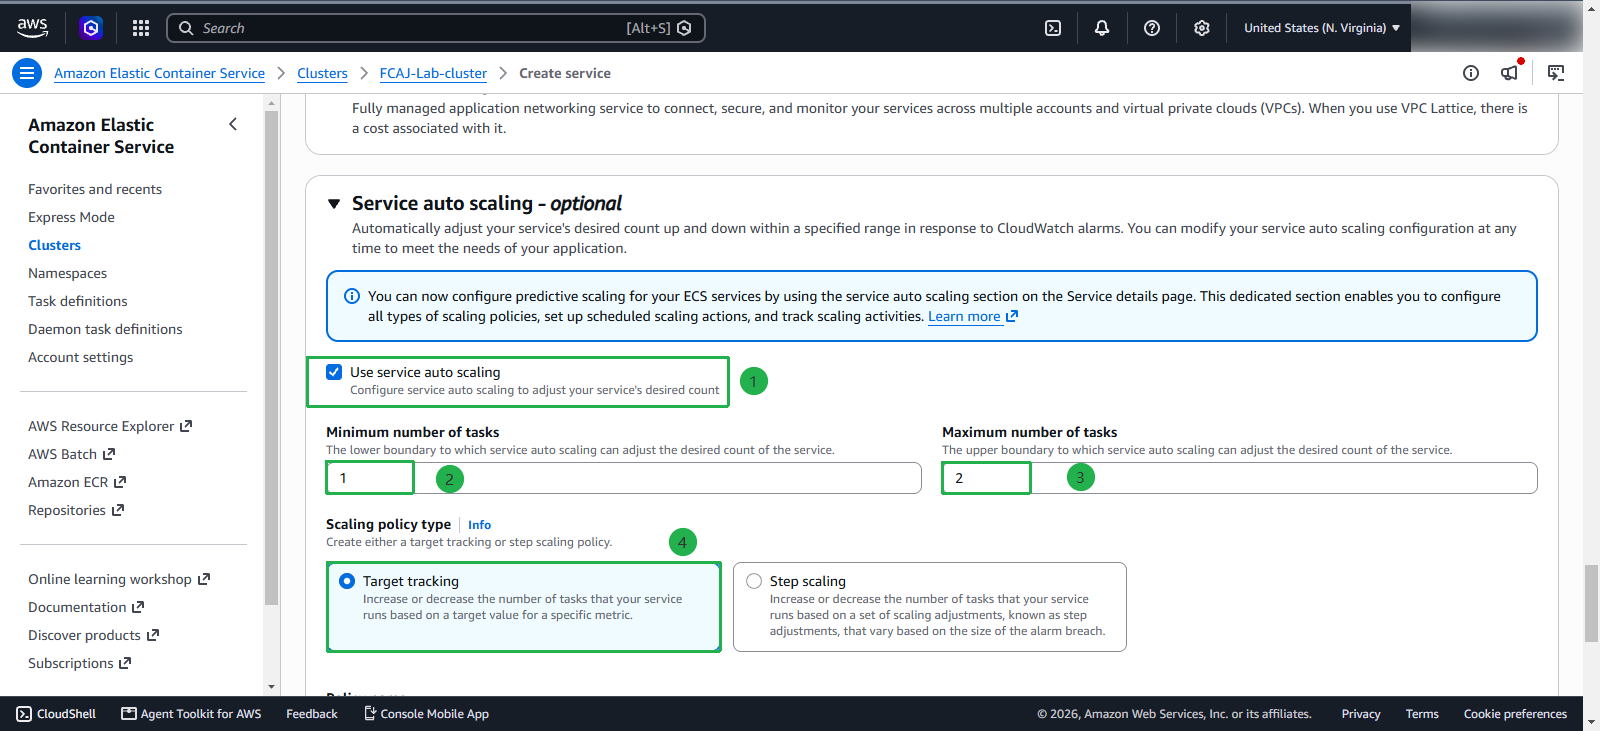Open the Amazon Q icon in header
Viewport: 1600px width, 731px height.
91,28
